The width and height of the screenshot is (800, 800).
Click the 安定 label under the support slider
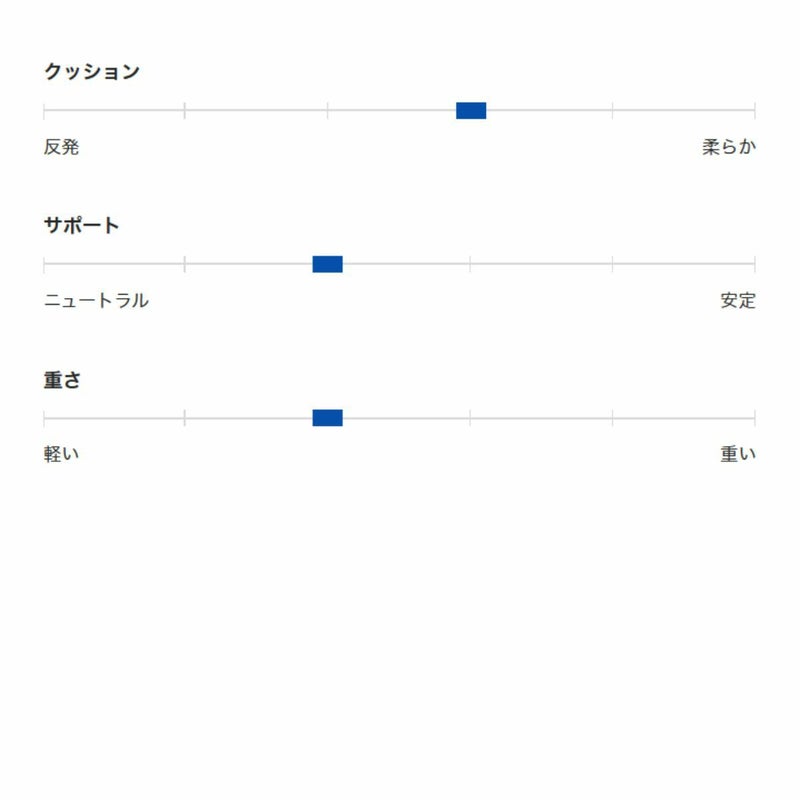(738, 301)
